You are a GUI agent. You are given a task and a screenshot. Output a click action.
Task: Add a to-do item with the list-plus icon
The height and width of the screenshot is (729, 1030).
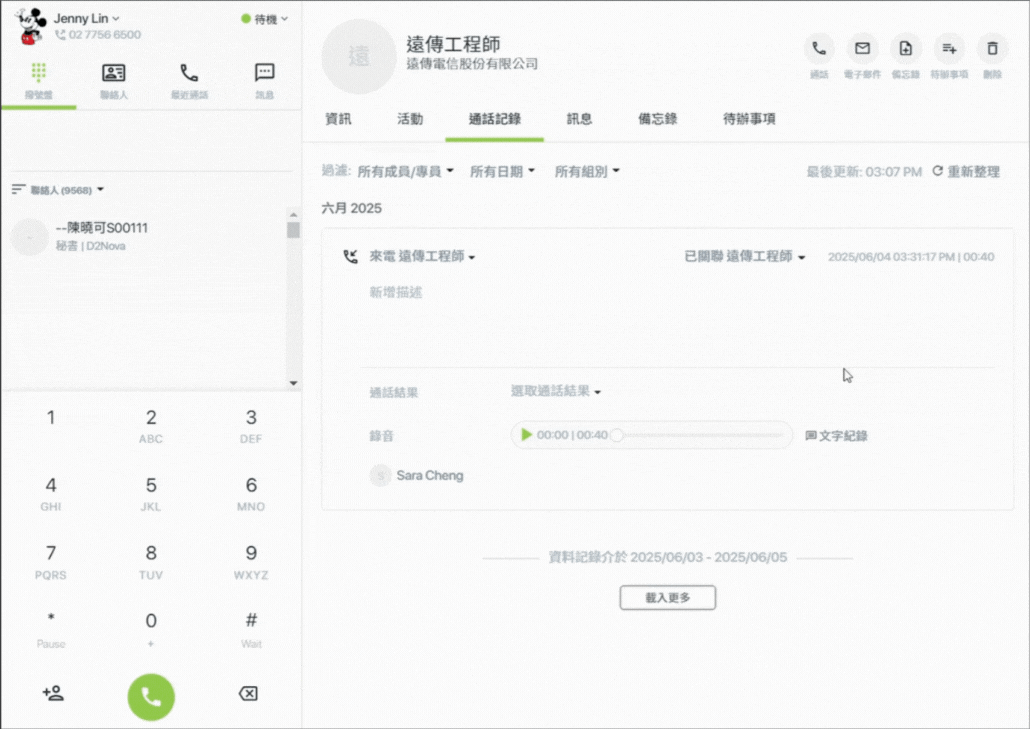(x=949, y=49)
